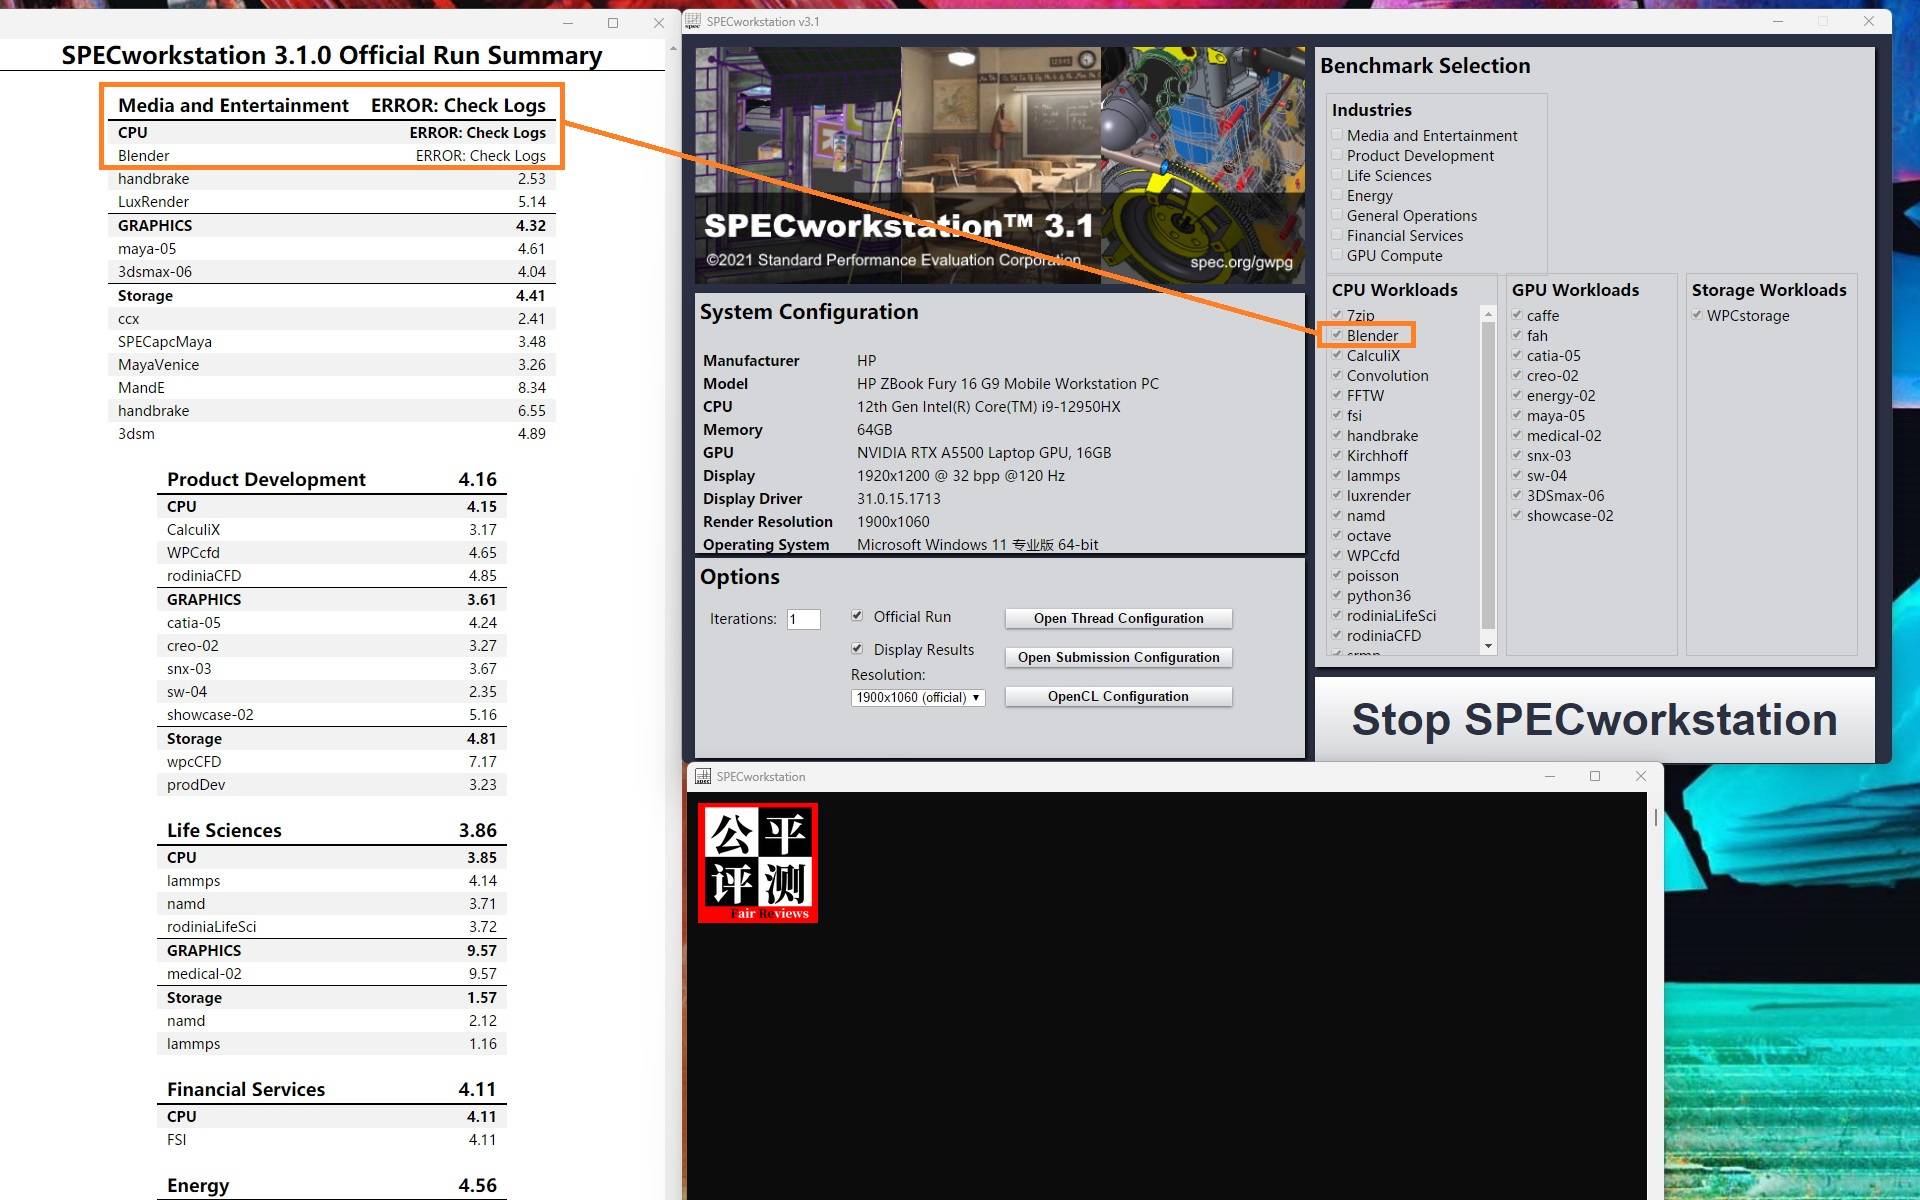Screen dimensions: 1920x1200
Task: Click the SPECworkstation v3.1 title bar icon
Action: pos(693,21)
